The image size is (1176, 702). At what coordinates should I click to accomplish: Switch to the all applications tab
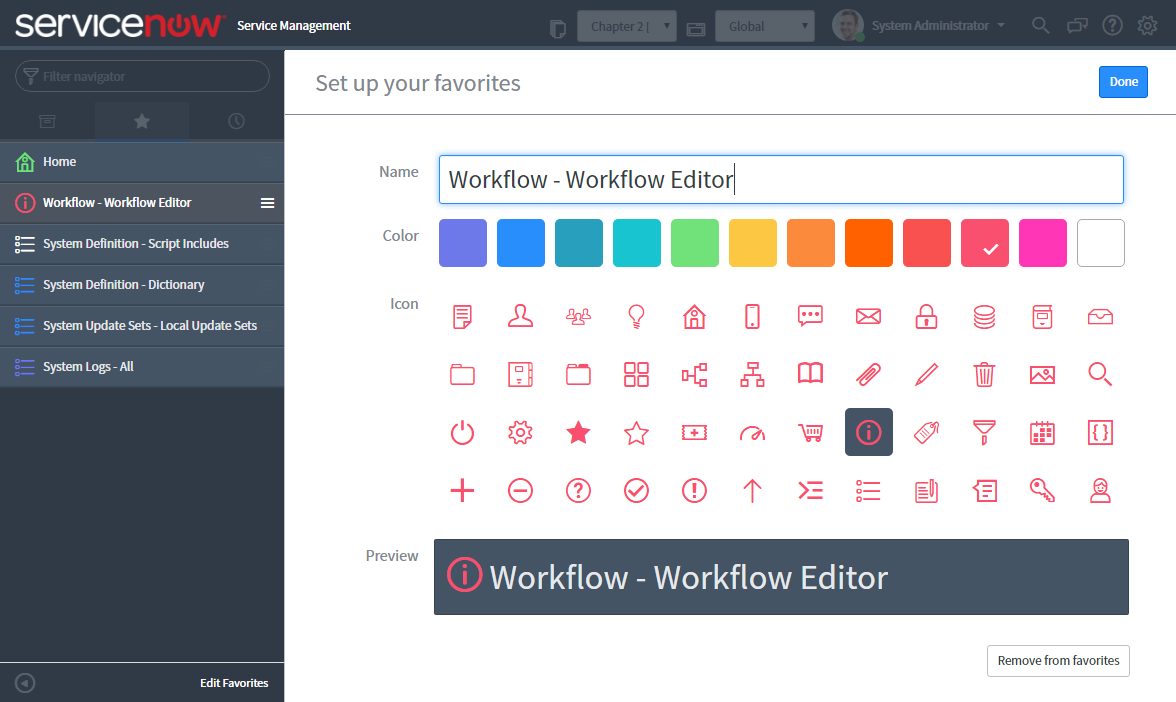pyautogui.click(x=47, y=121)
